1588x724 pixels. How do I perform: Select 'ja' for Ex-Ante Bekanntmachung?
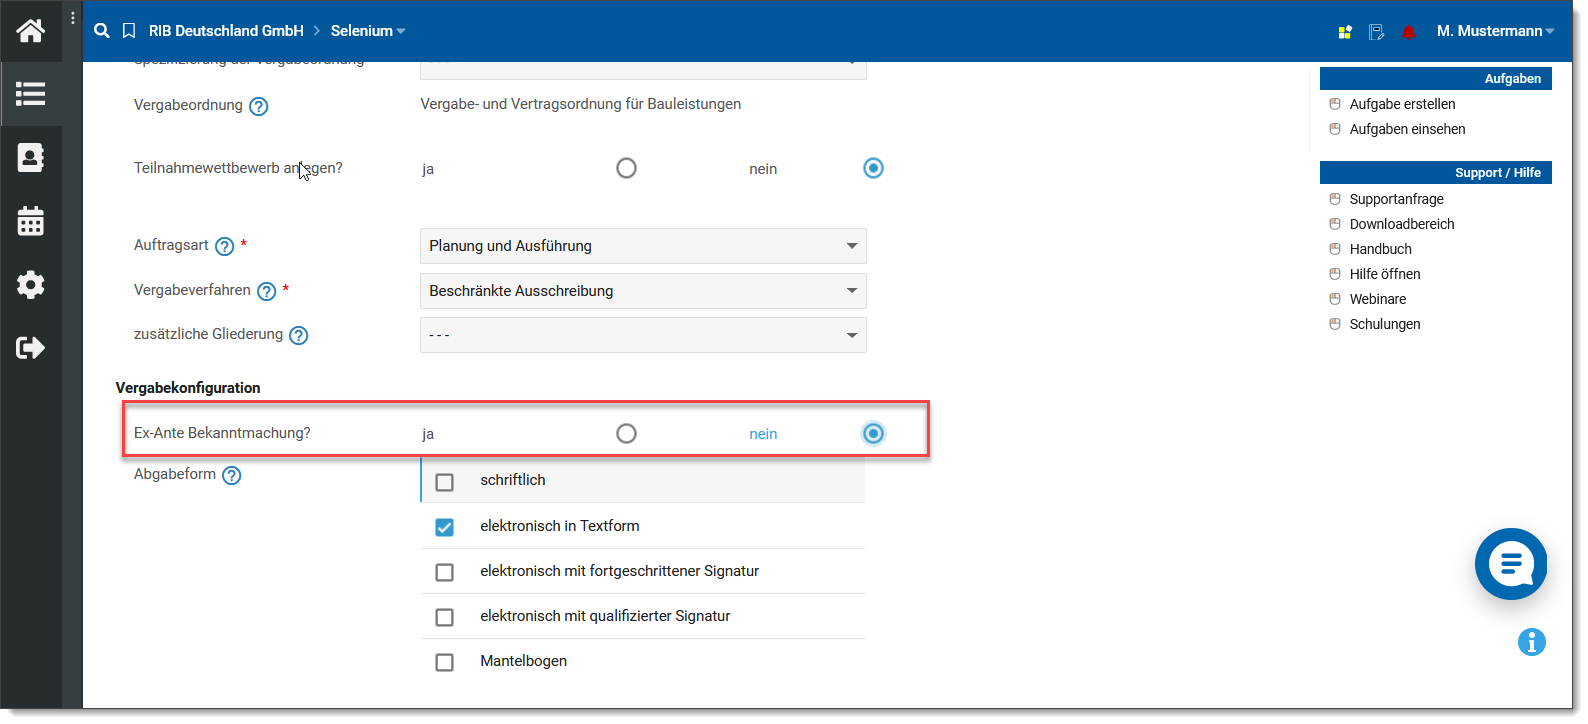coord(626,433)
